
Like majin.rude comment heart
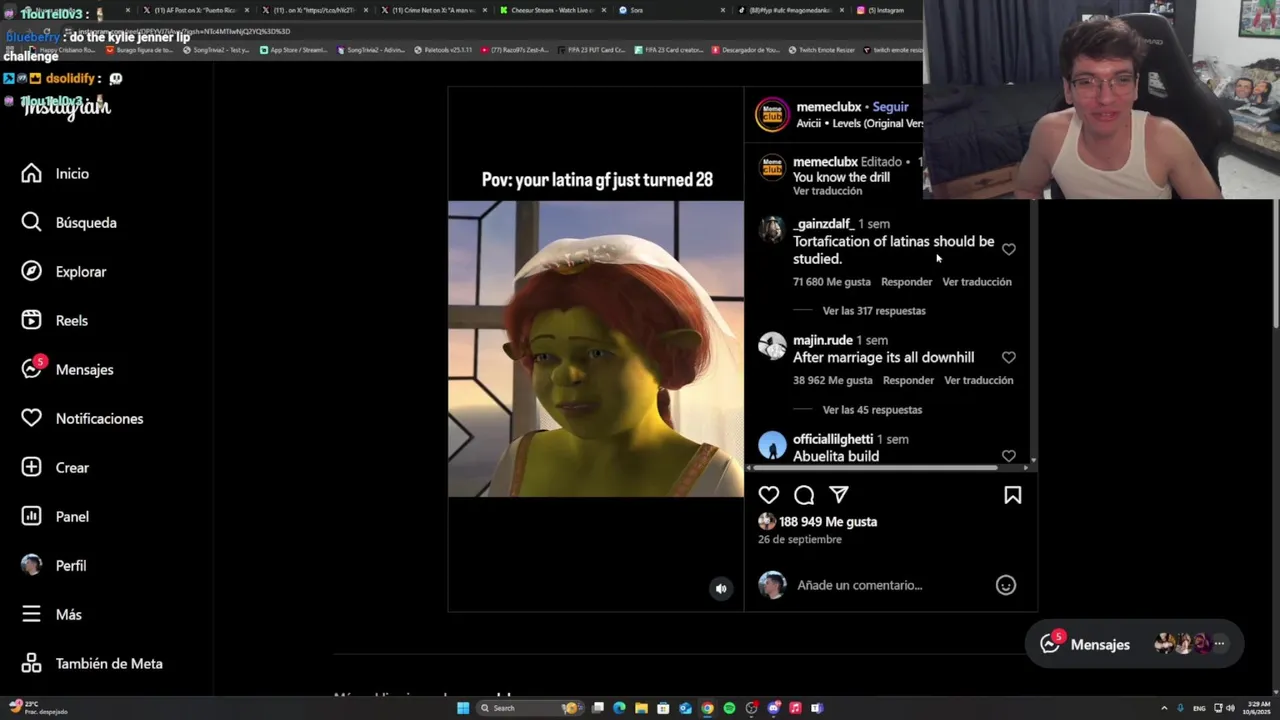(1009, 358)
